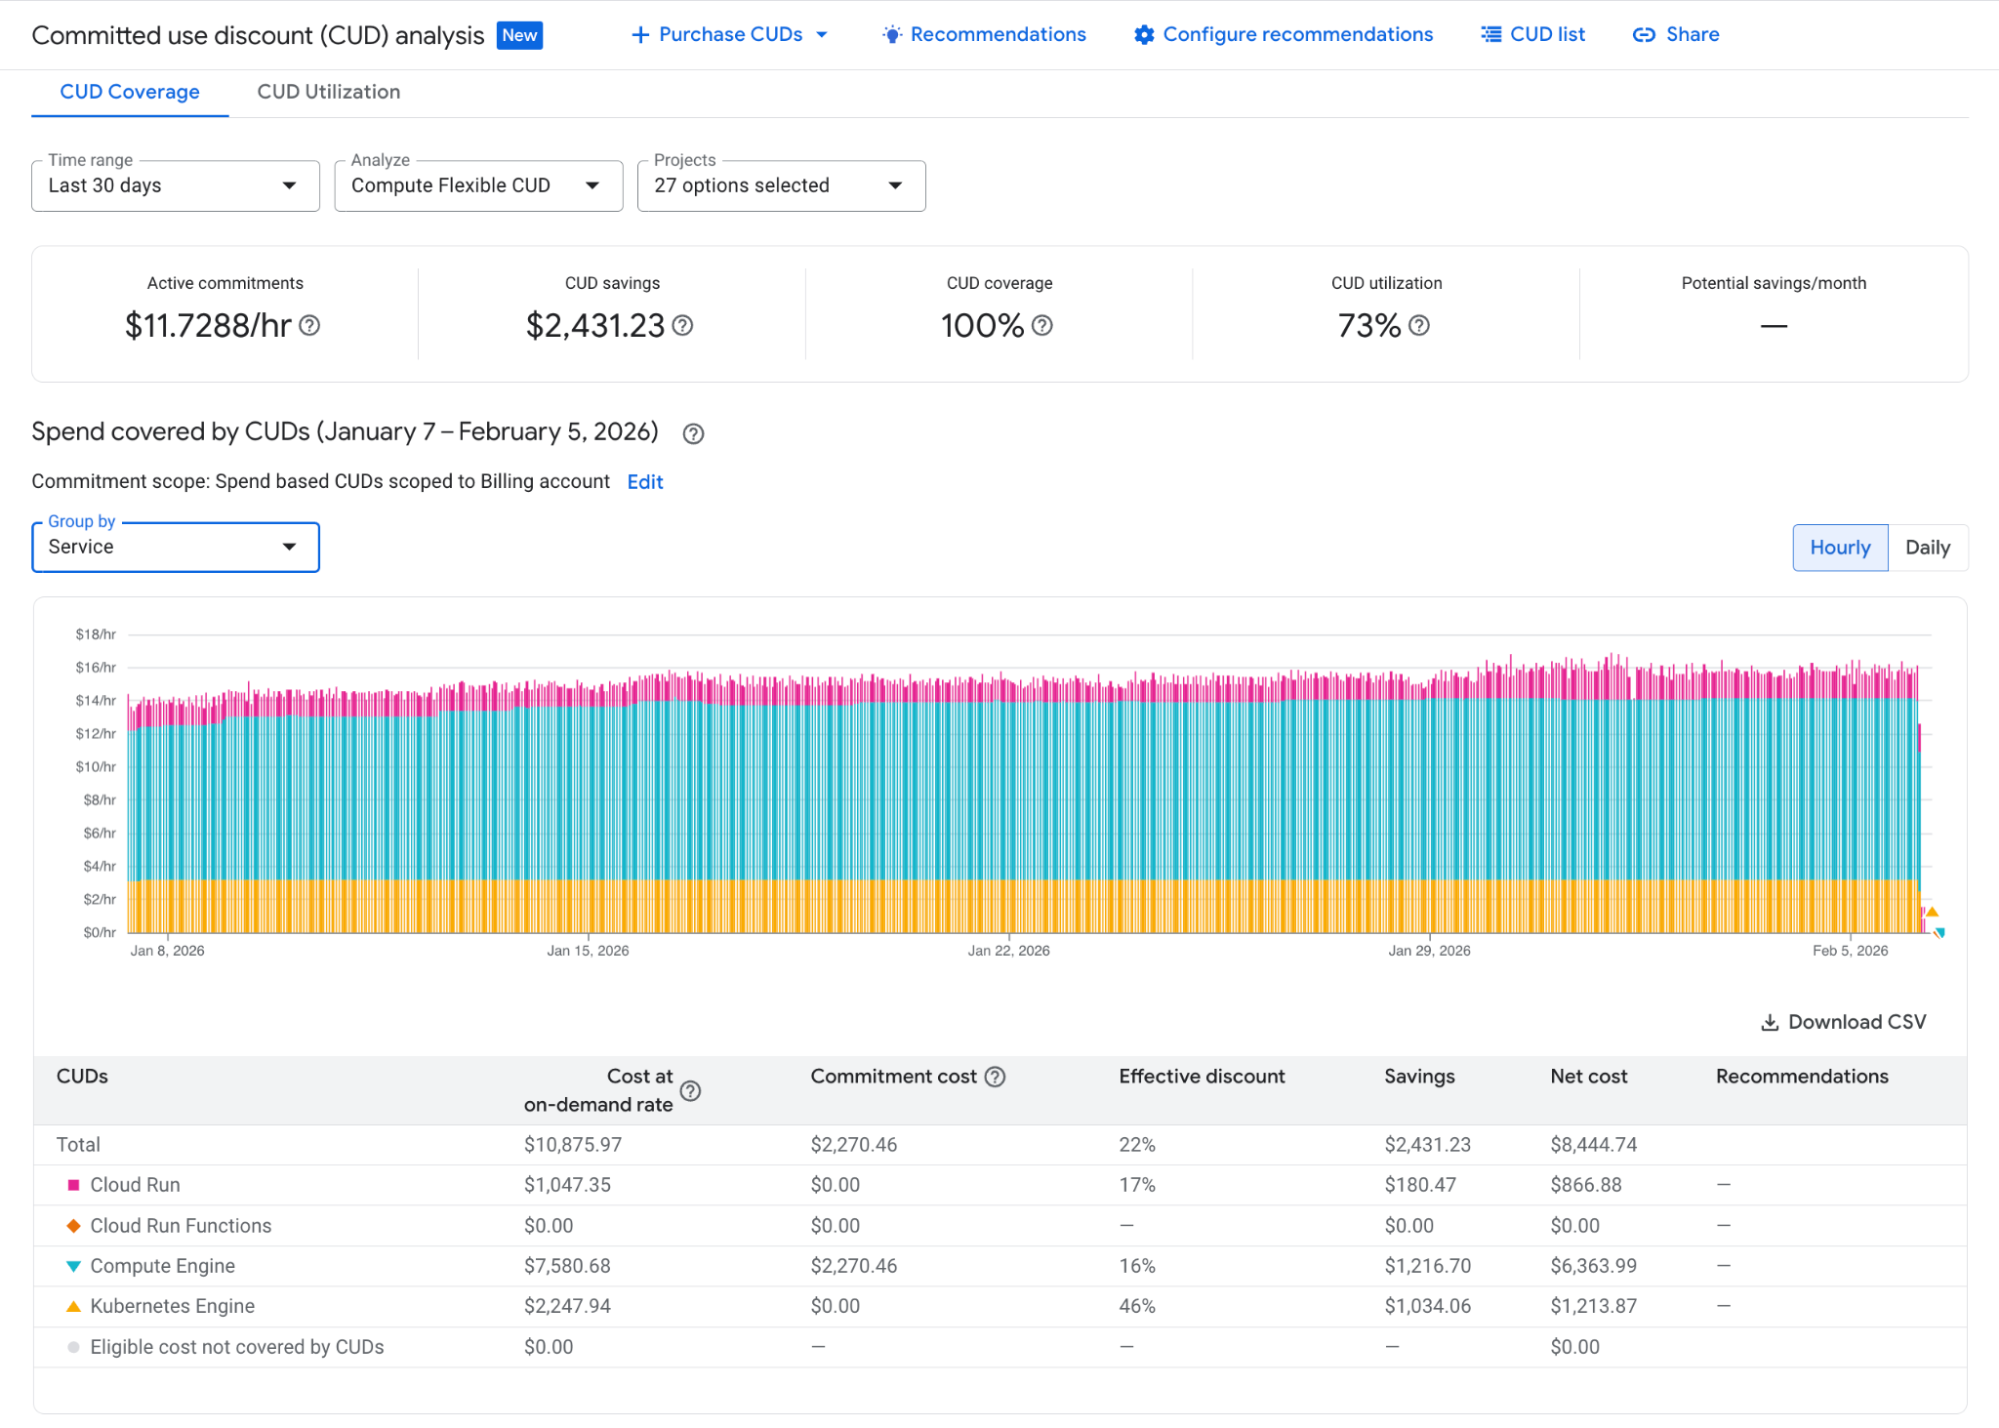Viewport: 1999px width, 1428px height.
Task: Select the CUD Coverage tab
Action: 129,91
